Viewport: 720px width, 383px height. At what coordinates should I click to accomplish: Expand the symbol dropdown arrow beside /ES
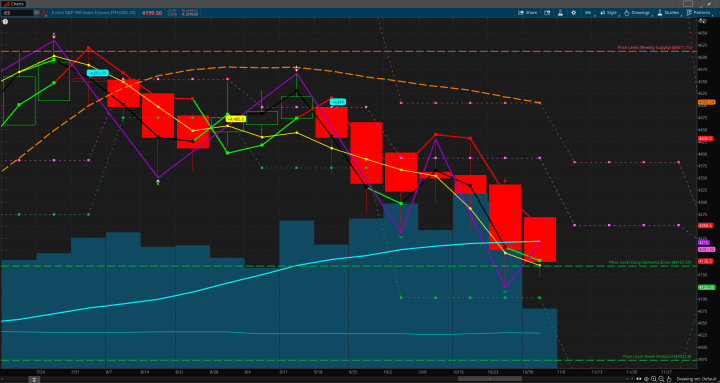[36, 12]
